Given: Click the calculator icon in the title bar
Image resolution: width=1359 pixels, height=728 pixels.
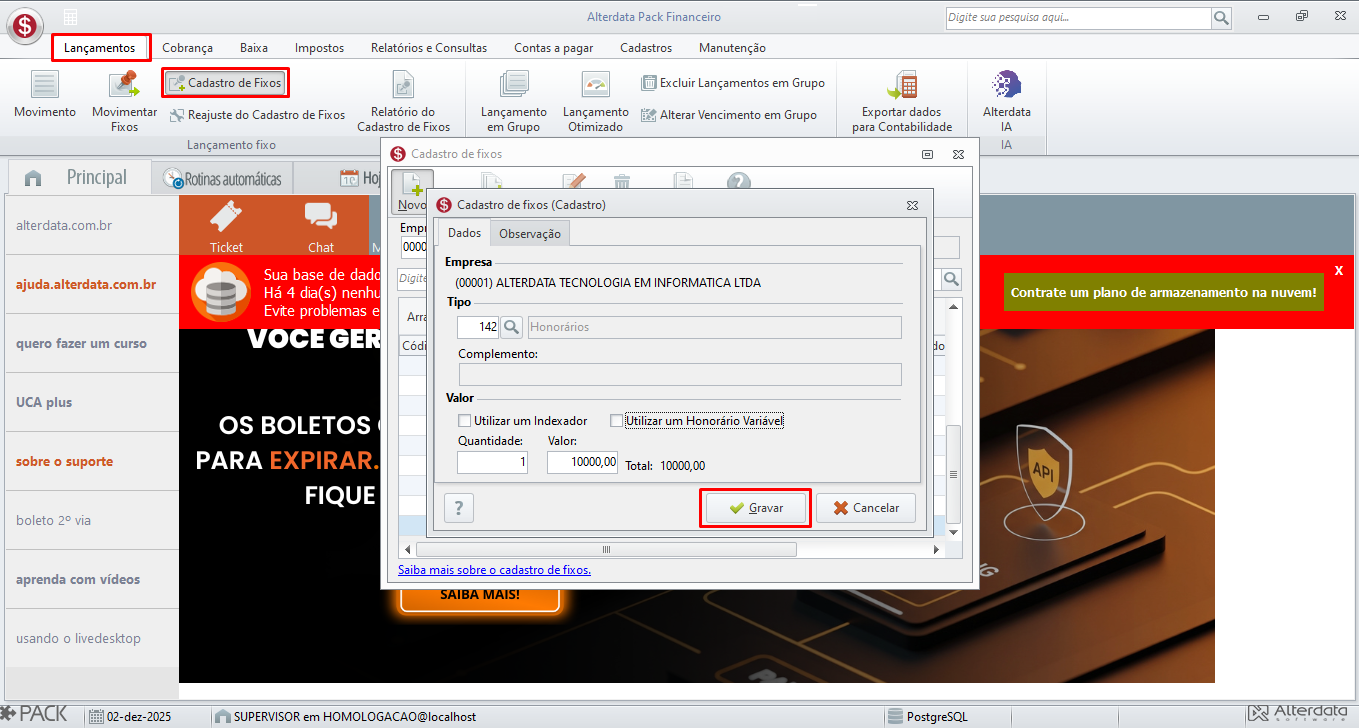Looking at the screenshot, I should [x=70, y=17].
